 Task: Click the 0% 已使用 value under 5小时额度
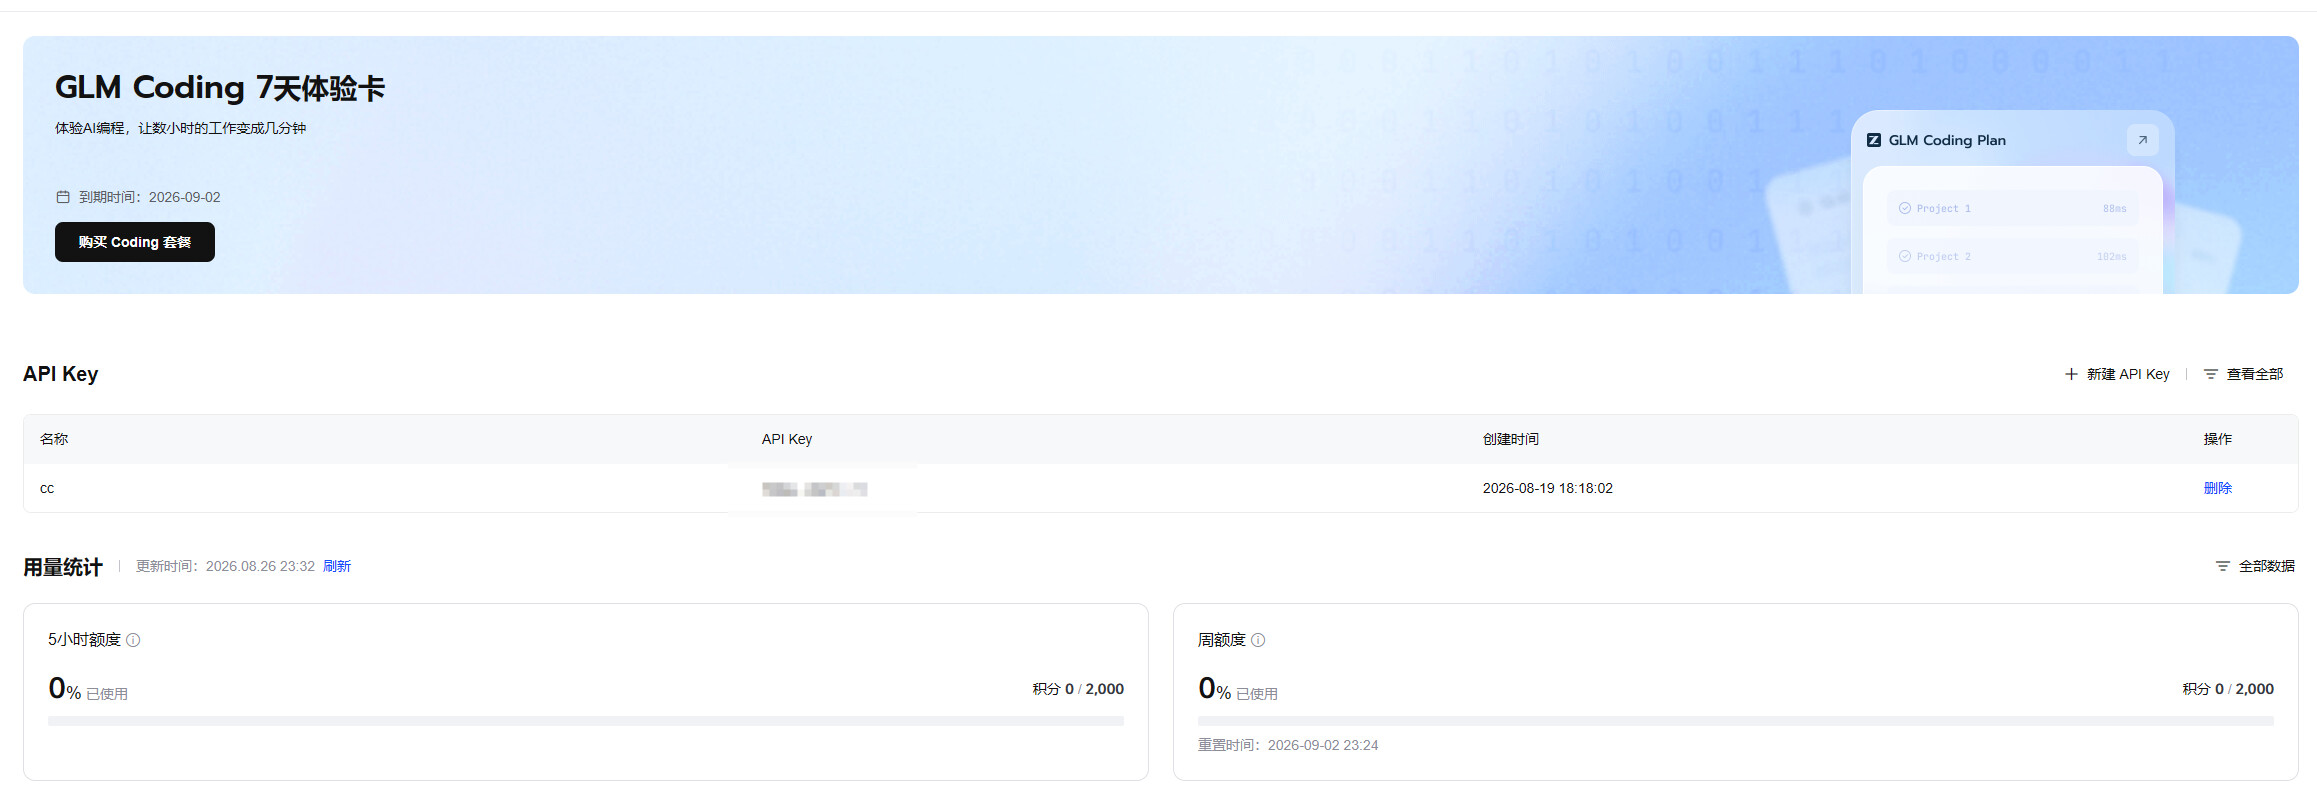88,689
